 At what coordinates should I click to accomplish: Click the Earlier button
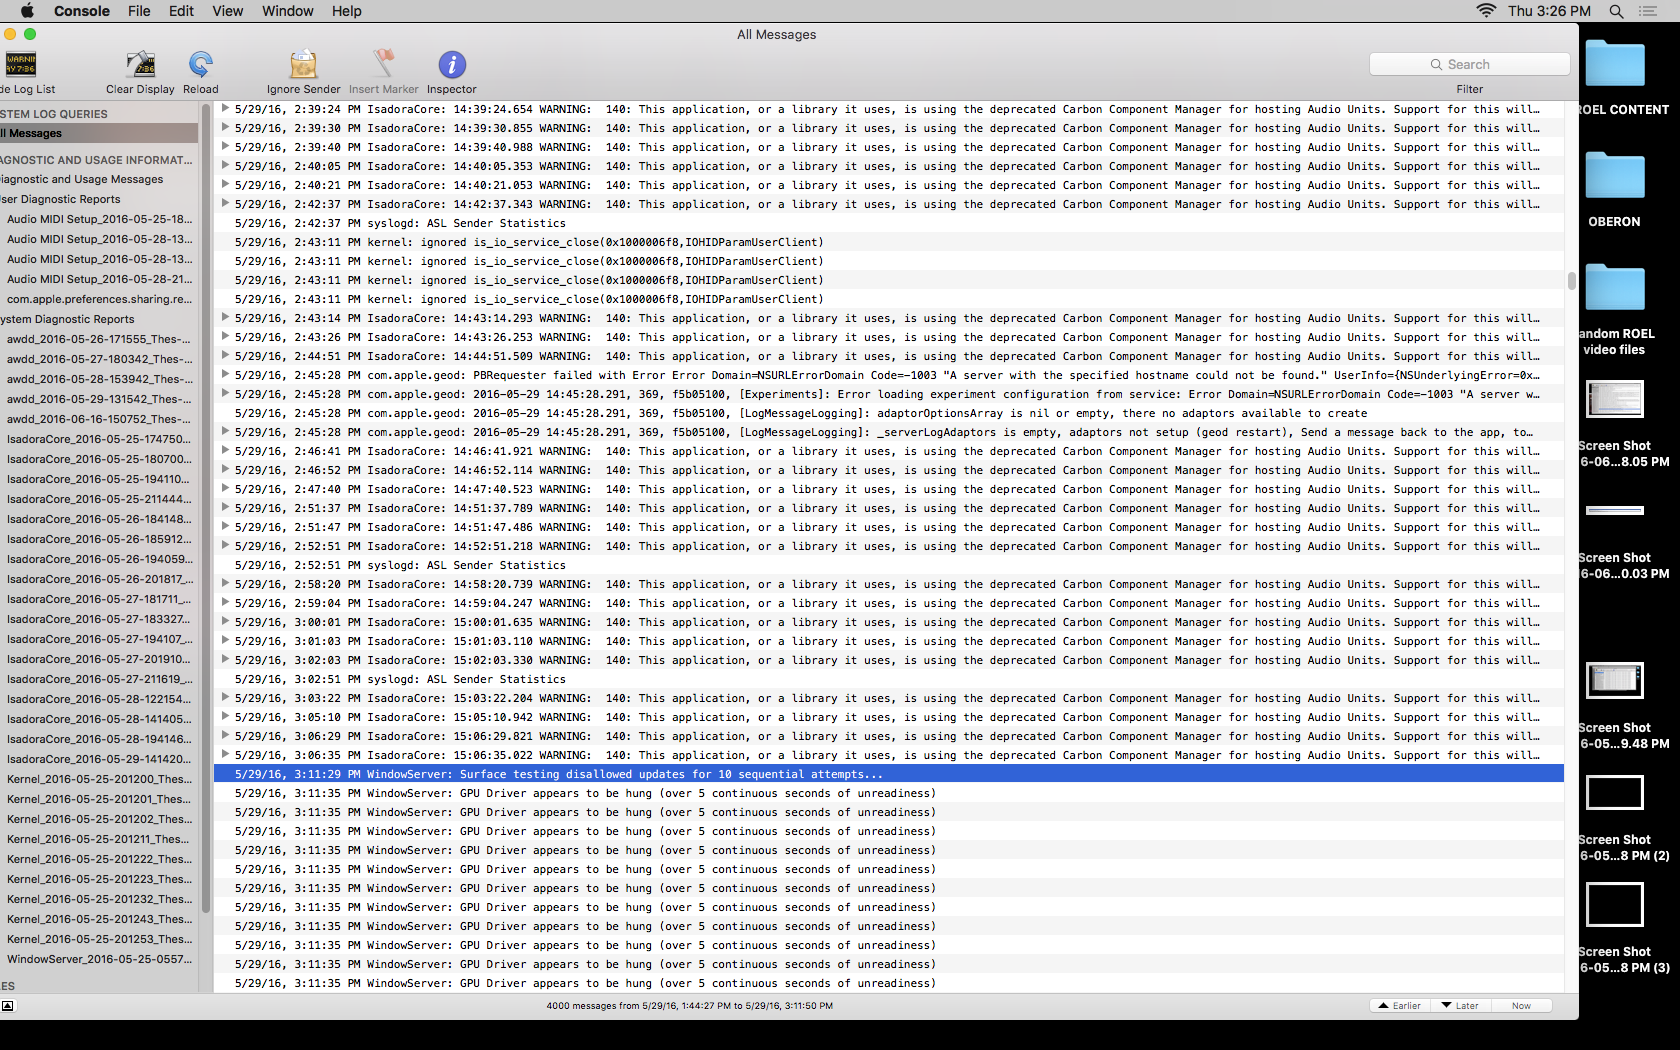(x=1400, y=1006)
